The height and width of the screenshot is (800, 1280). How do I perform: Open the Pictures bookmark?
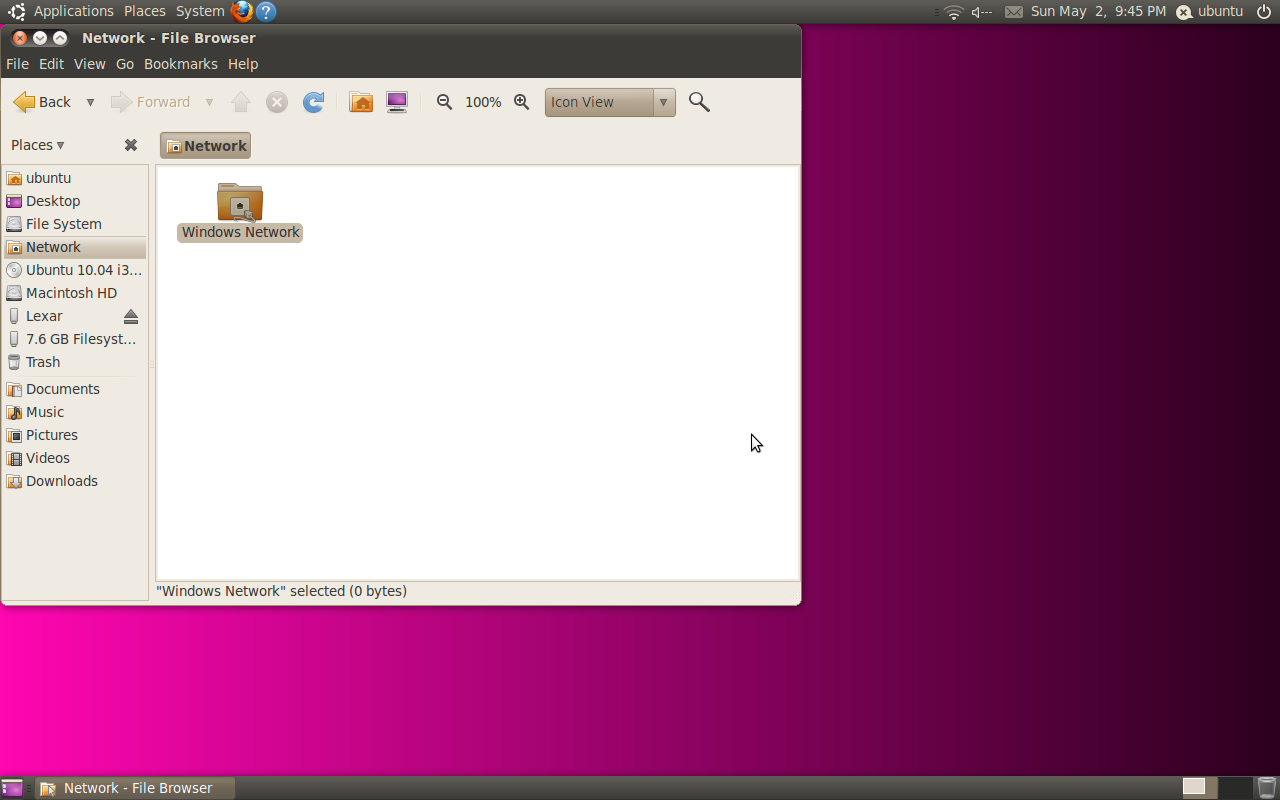tap(75, 435)
